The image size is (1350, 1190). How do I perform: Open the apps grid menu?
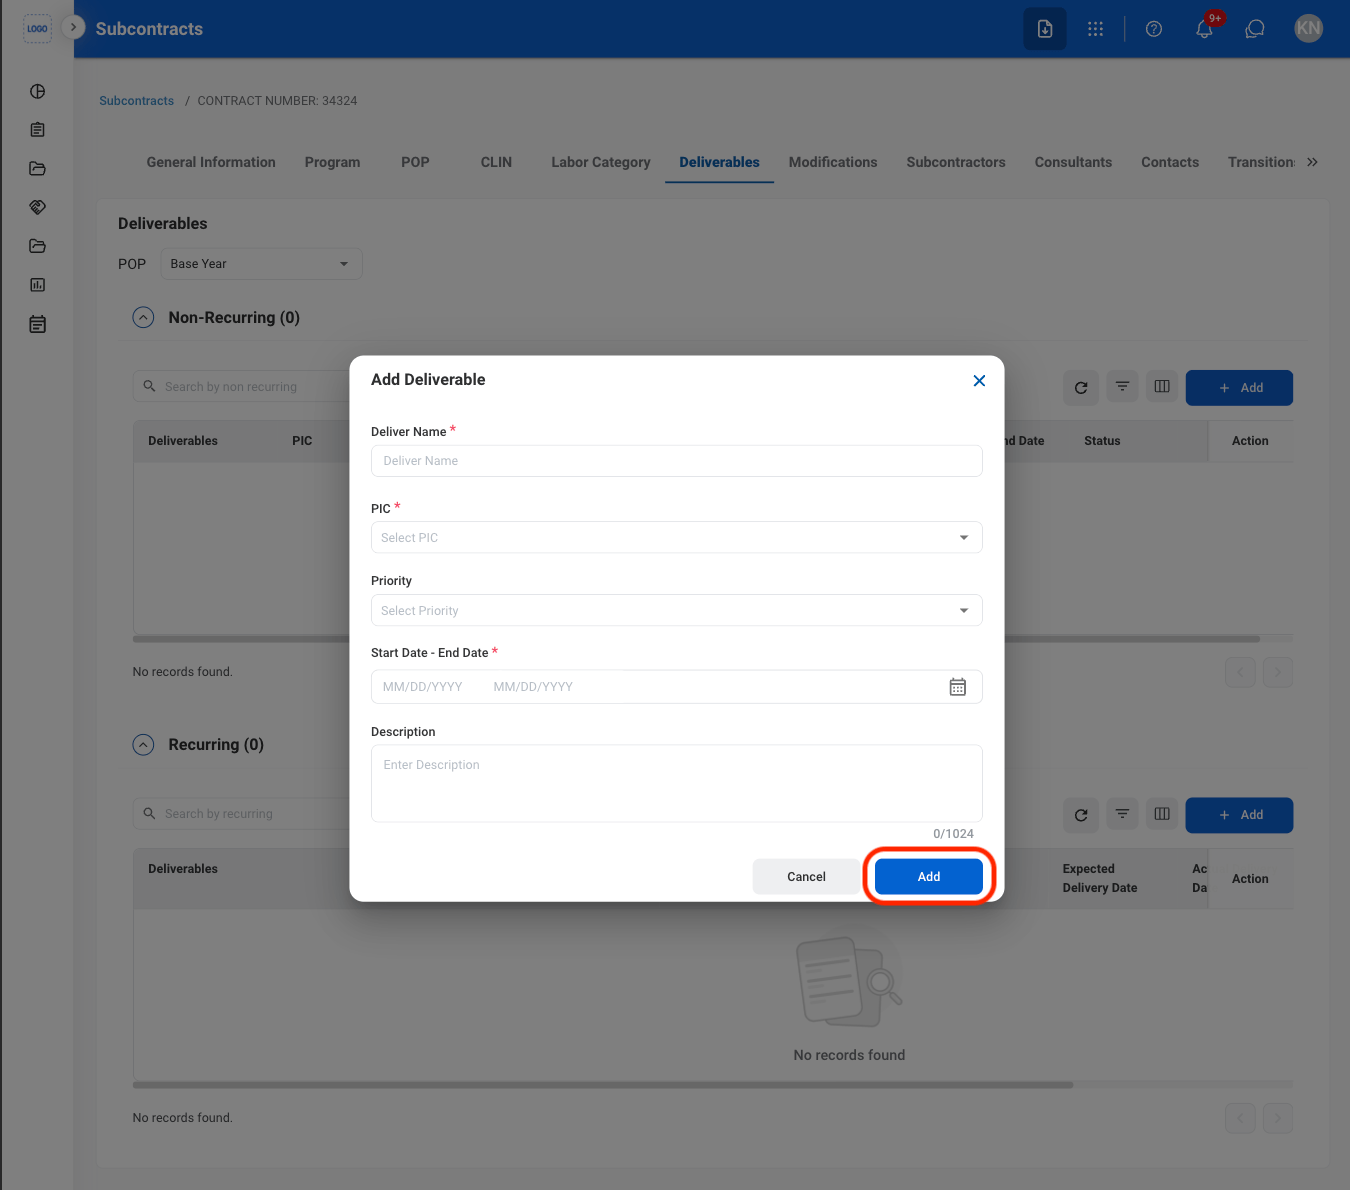[1095, 29]
